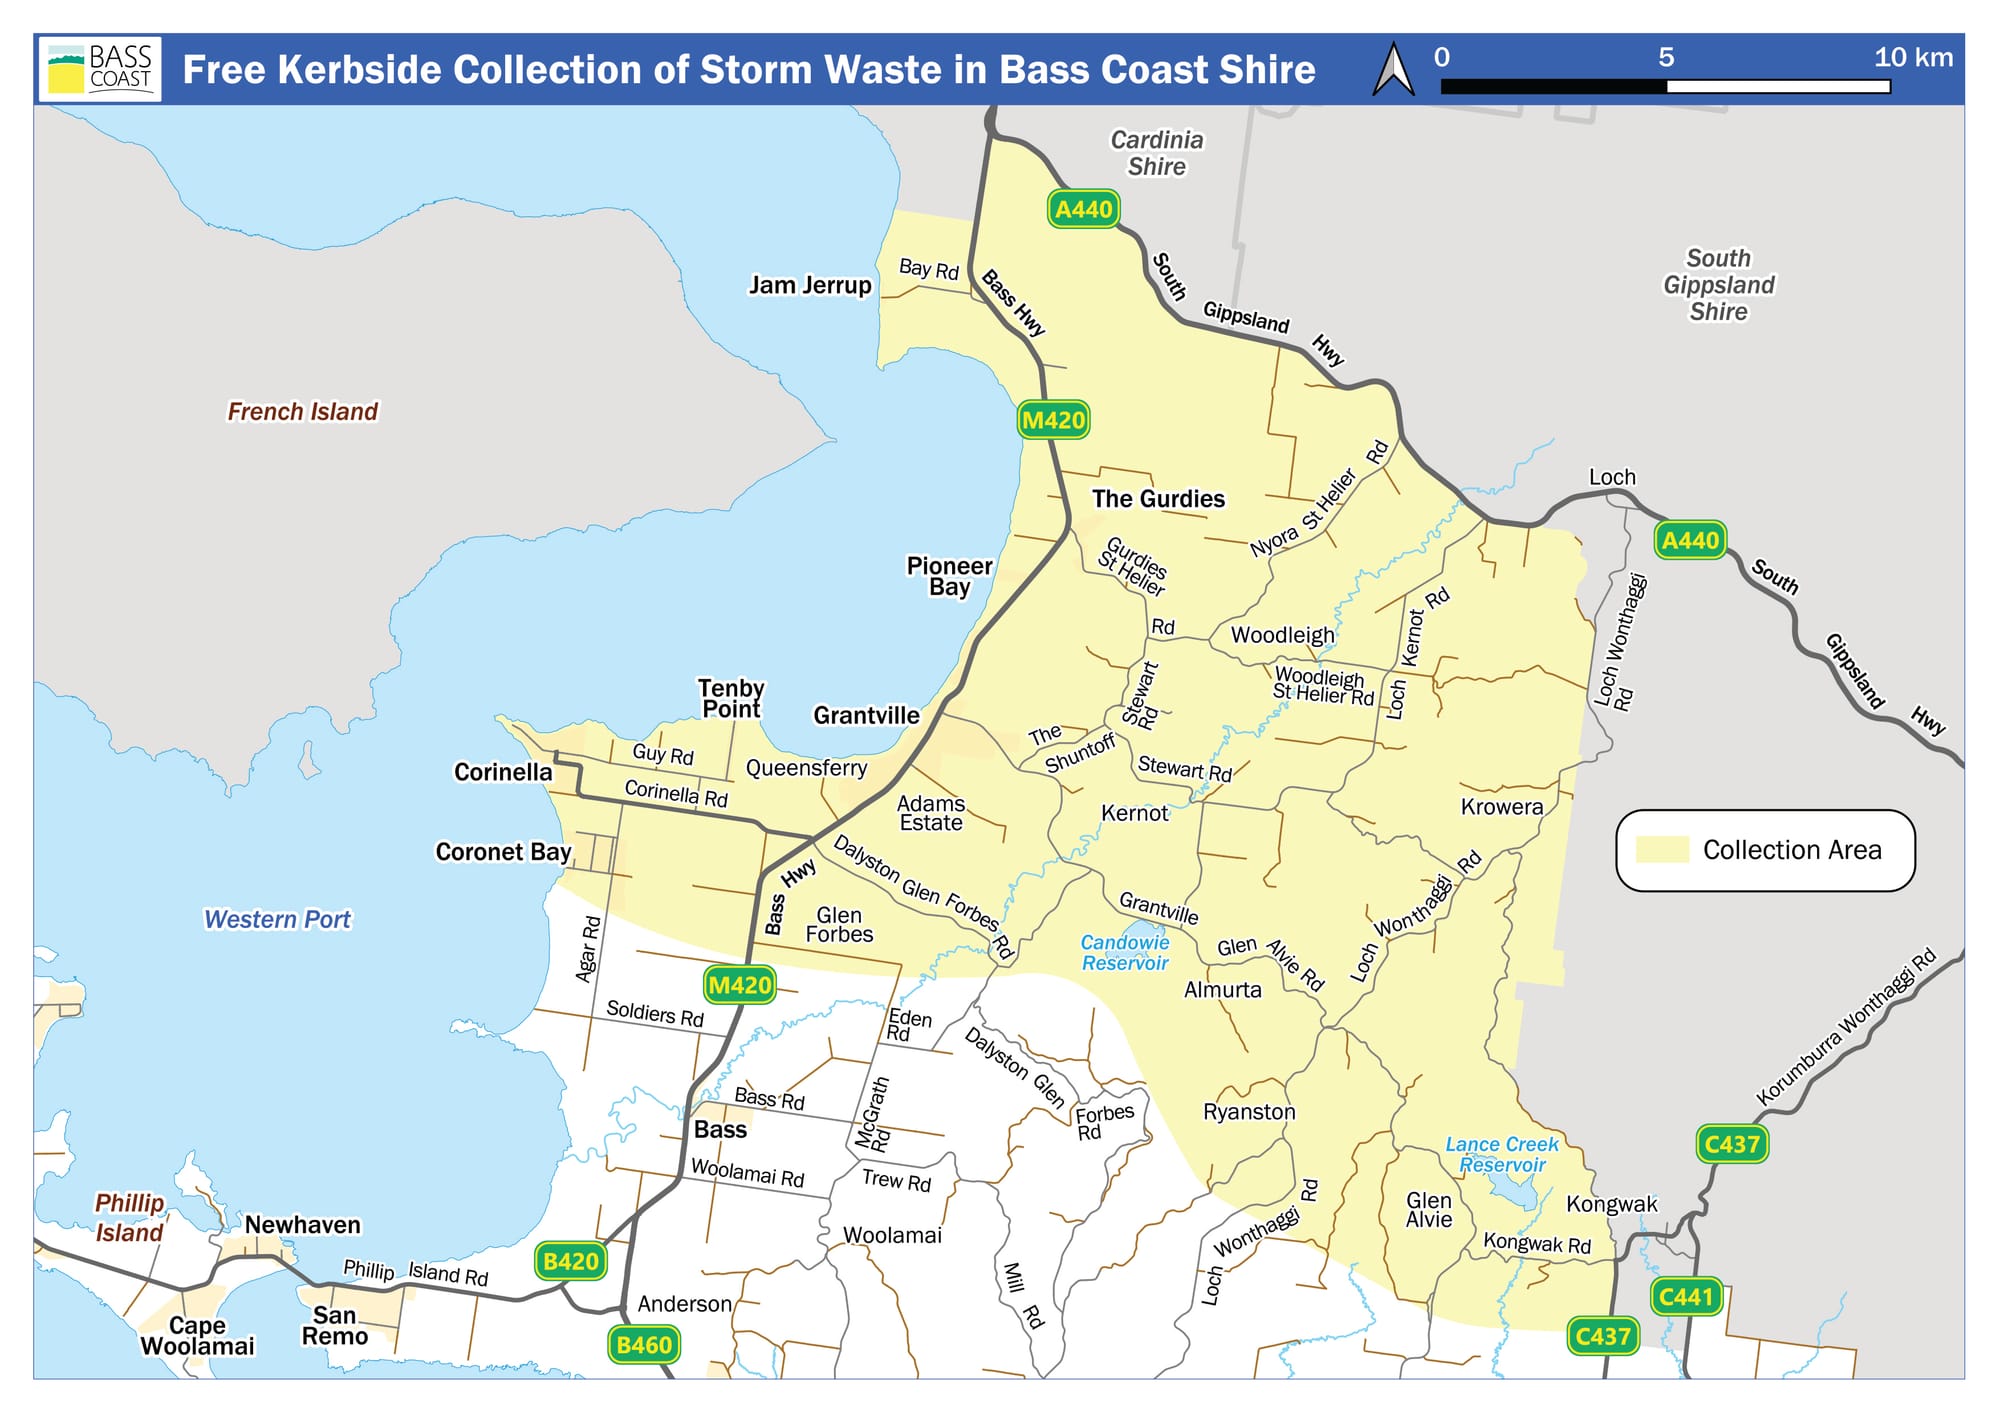2000x1413 pixels.
Task: Click the Collection Area legend label
Action: (x=1792, y=850)
